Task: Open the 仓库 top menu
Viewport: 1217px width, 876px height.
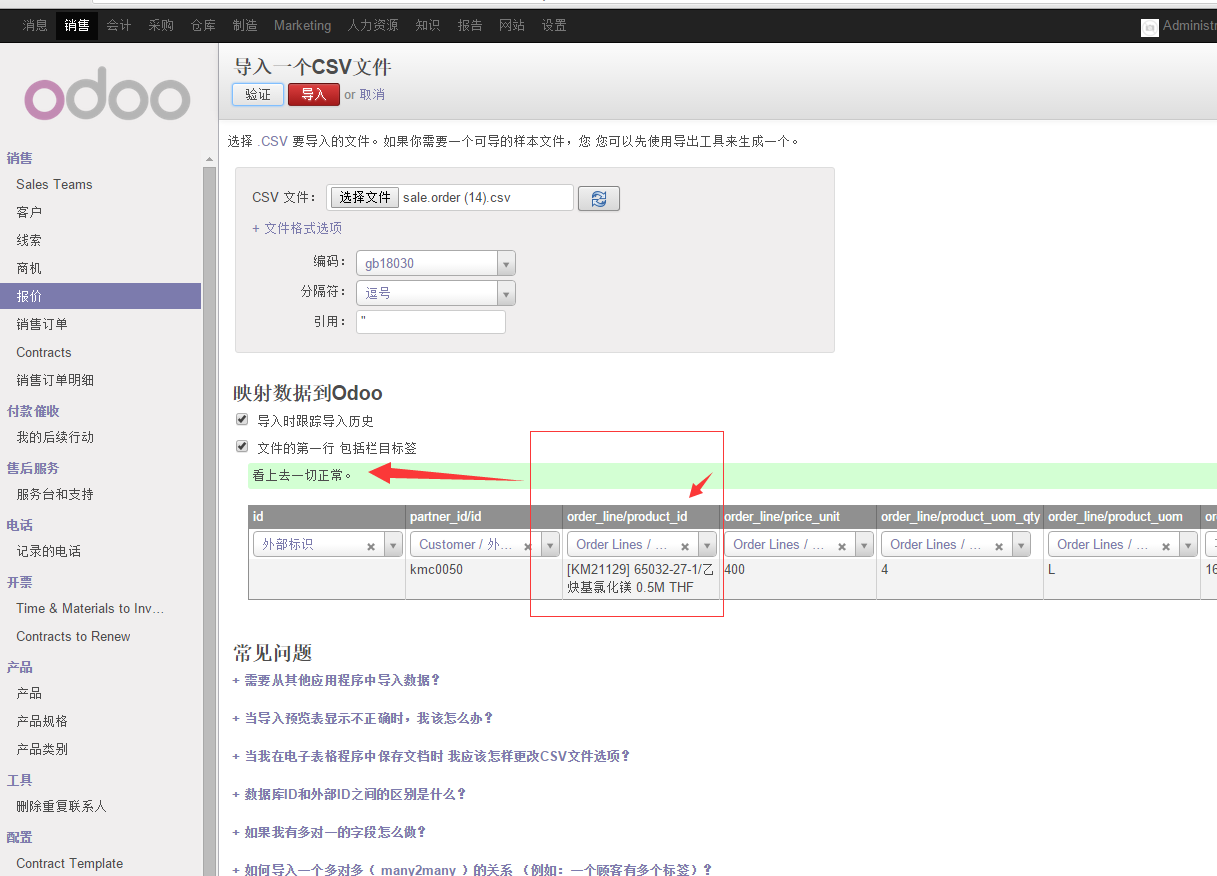Action: point(203,25)
